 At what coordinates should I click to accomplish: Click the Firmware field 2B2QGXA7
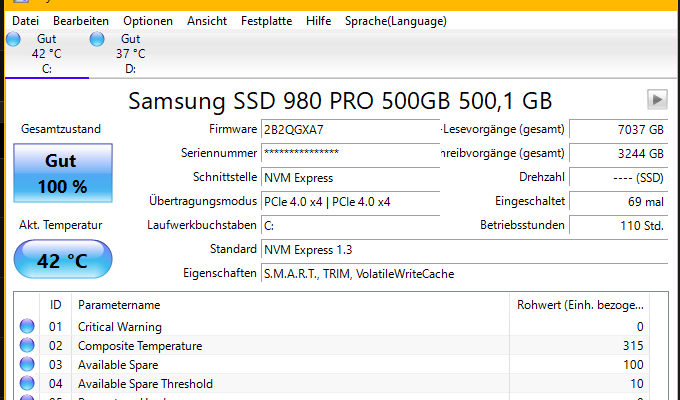[x=350, y=129]
